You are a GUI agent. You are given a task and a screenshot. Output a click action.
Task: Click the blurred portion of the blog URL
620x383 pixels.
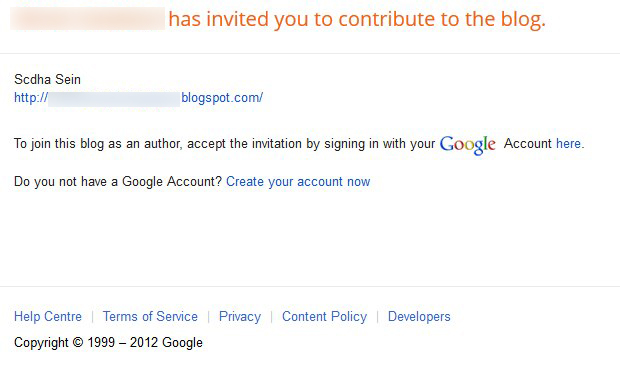point(114,99)
